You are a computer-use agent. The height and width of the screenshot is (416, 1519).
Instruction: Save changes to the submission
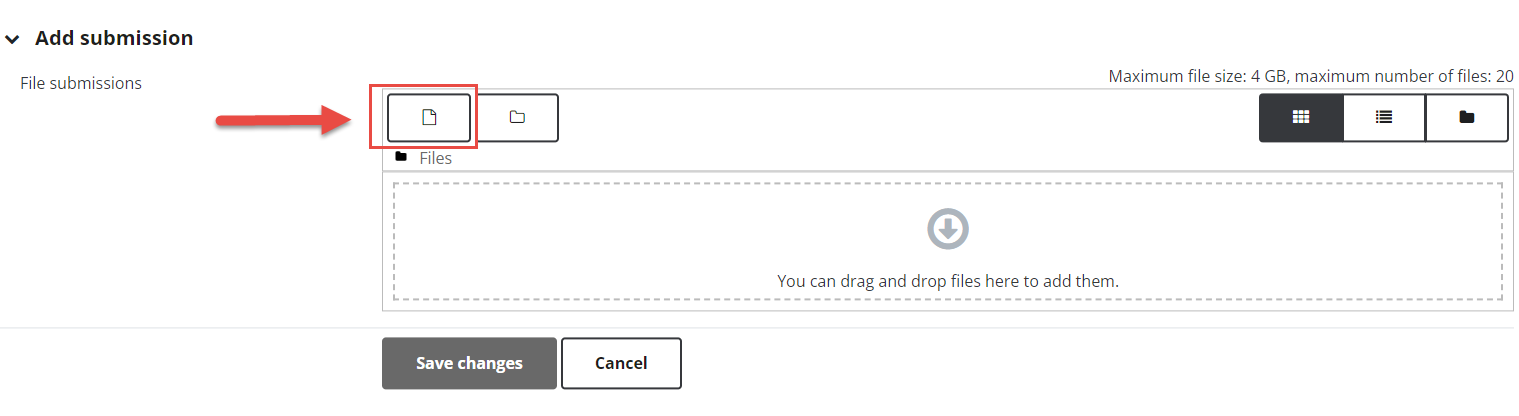click(x=469, y=363)
